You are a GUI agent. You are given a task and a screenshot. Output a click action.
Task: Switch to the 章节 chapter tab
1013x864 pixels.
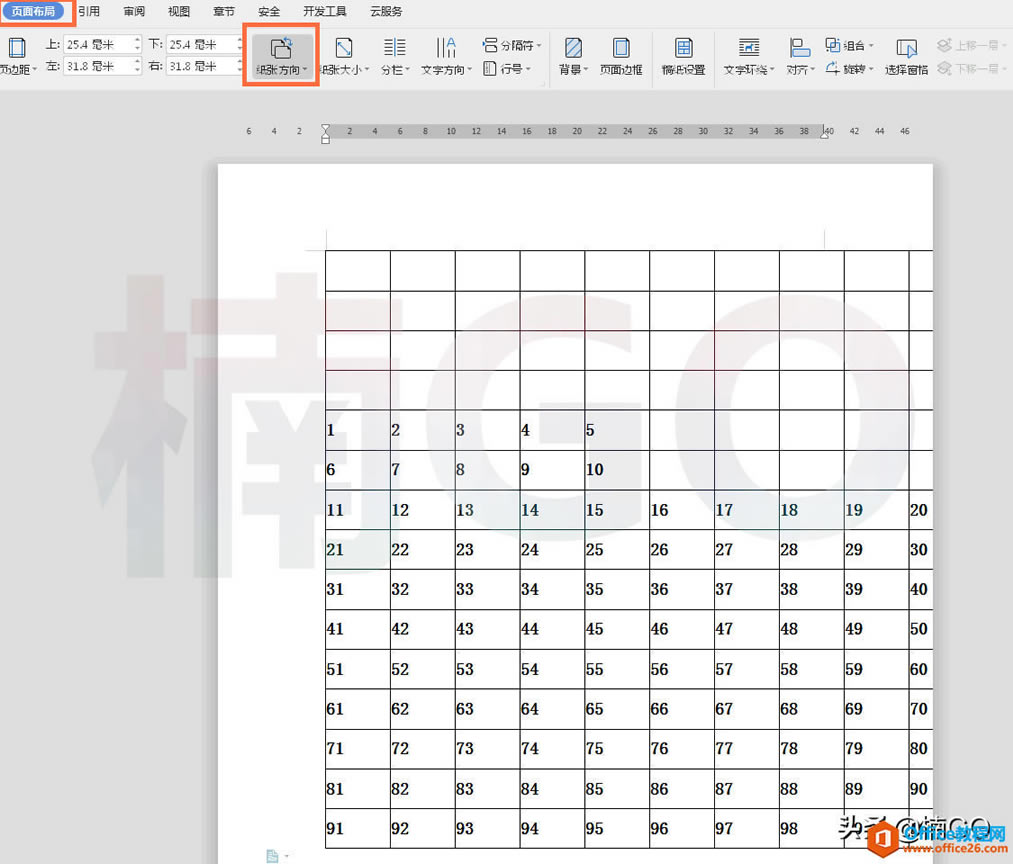tap(224, 11)
